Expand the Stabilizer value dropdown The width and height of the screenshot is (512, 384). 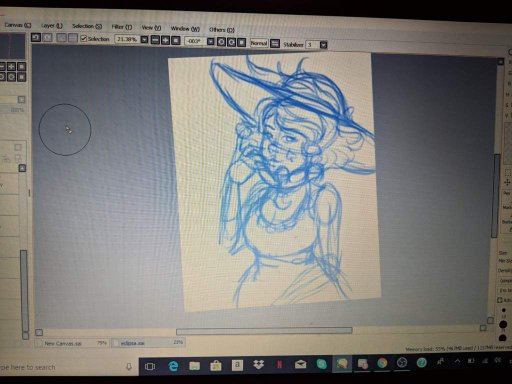323,45
